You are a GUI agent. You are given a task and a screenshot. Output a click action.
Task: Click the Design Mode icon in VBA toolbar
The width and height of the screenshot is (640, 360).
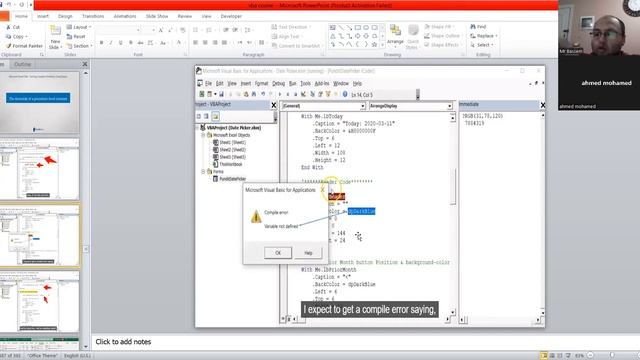303,94
